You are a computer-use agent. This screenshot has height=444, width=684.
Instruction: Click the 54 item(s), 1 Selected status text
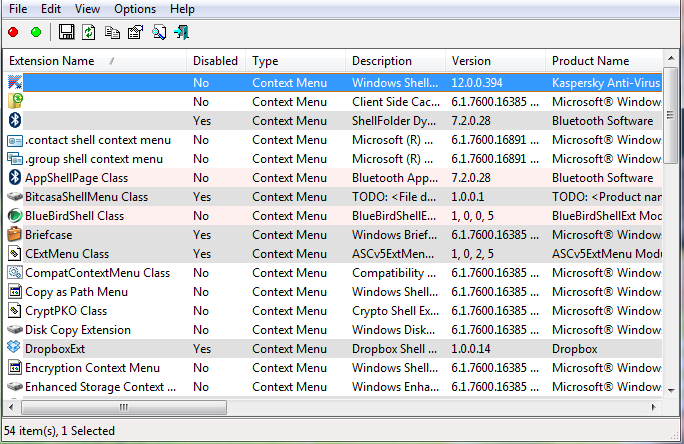(60, 431)
